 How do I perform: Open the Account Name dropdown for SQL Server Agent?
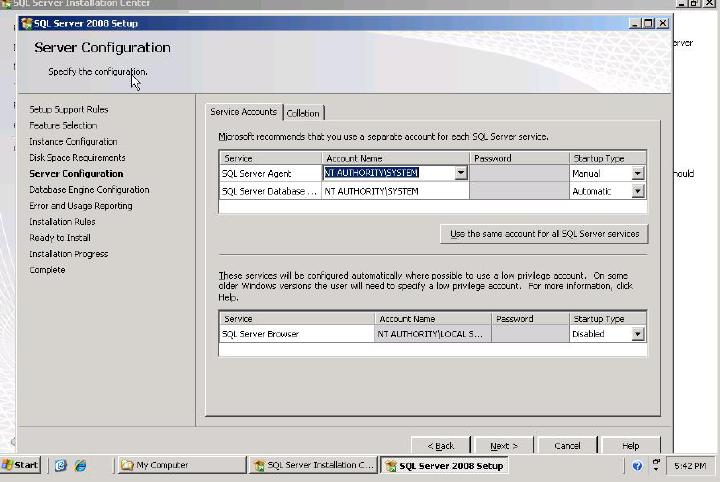point(461,173)
